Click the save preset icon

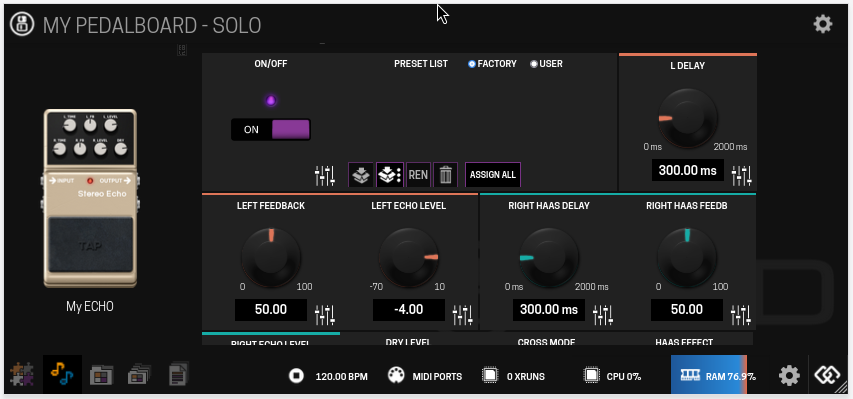click(x=361, y=175)
